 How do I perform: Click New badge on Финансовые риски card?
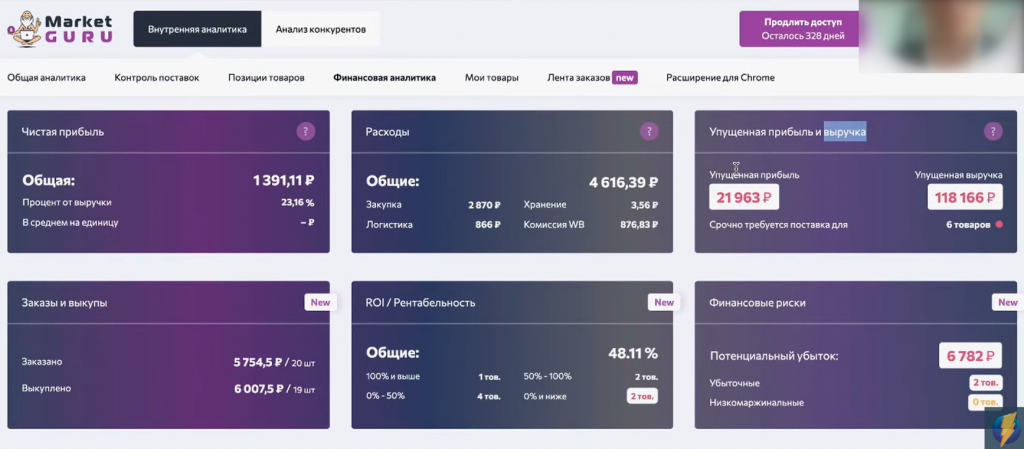(1006, 302)
